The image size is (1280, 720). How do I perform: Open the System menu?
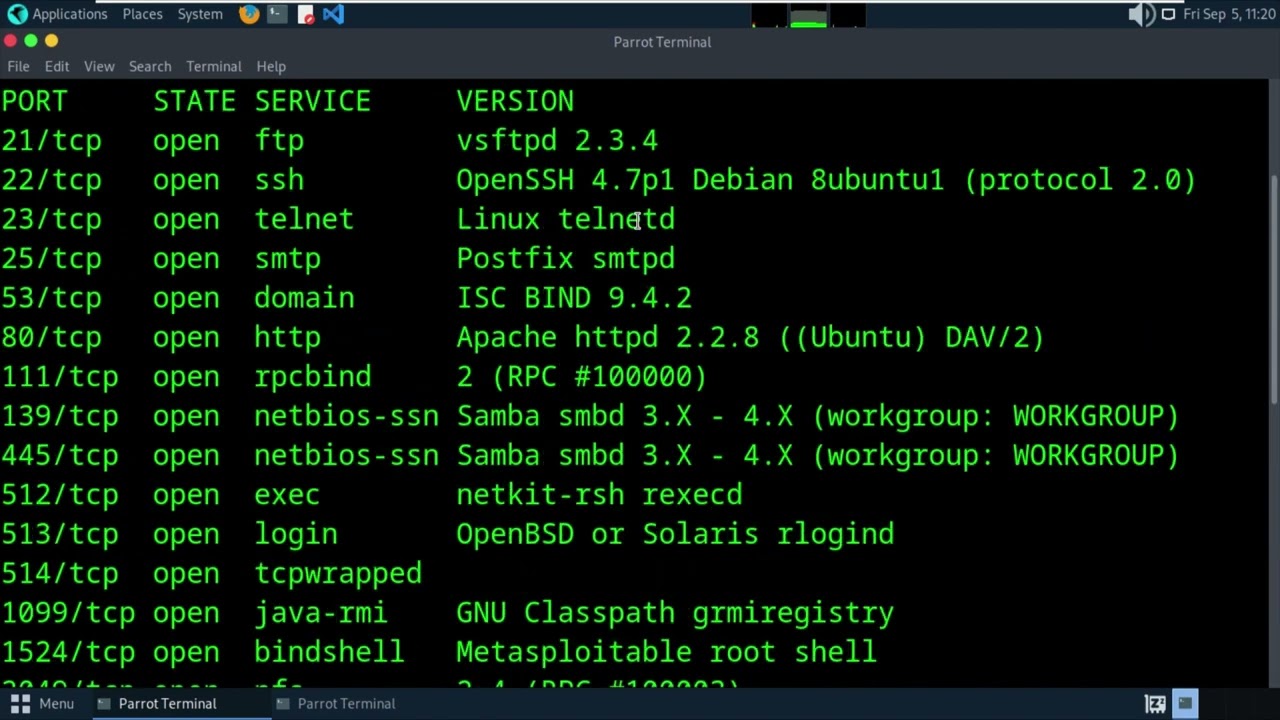[x=200, y=14]
